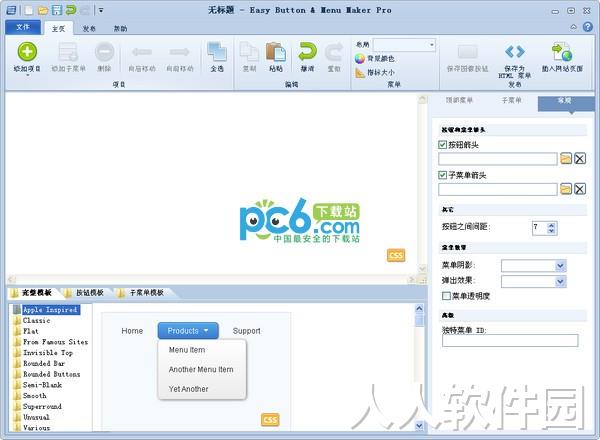Toggle the button arrow (按钮箭头) checkbox
600x440 pixels.
[442, 145]
